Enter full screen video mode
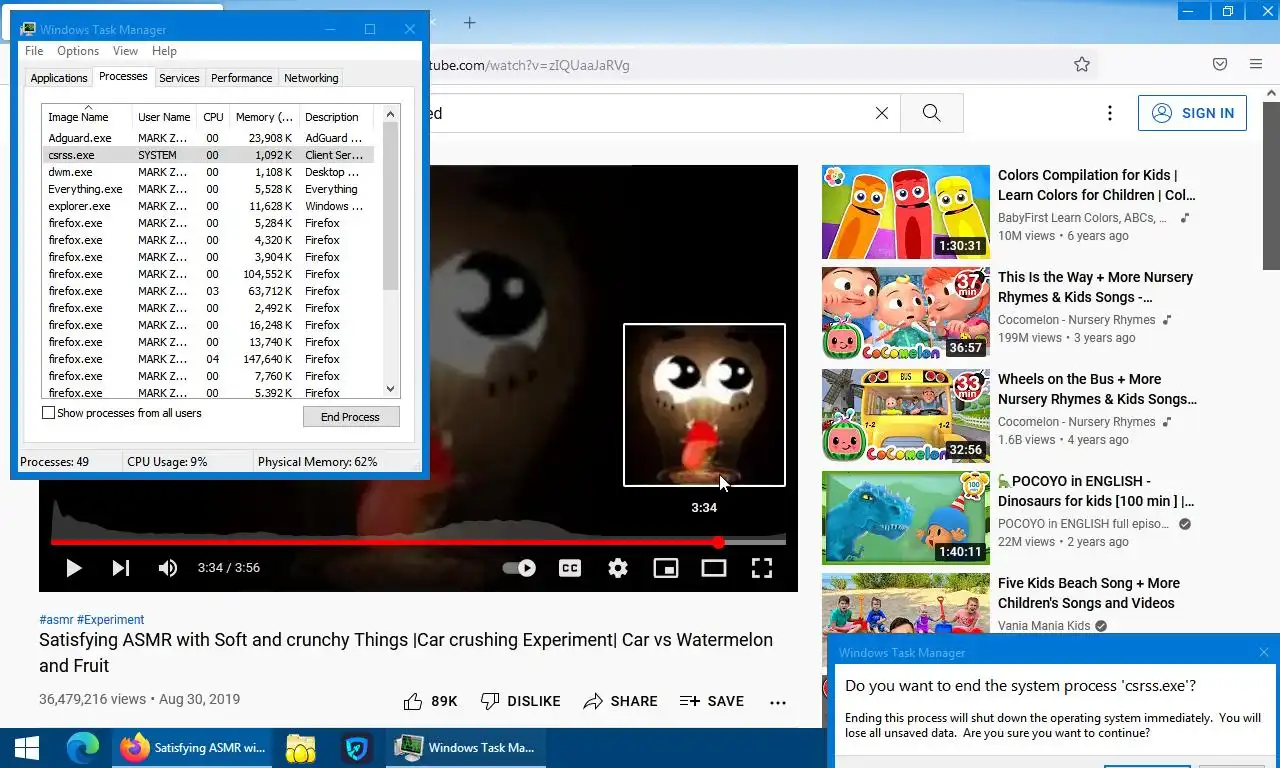 point(762,568)
